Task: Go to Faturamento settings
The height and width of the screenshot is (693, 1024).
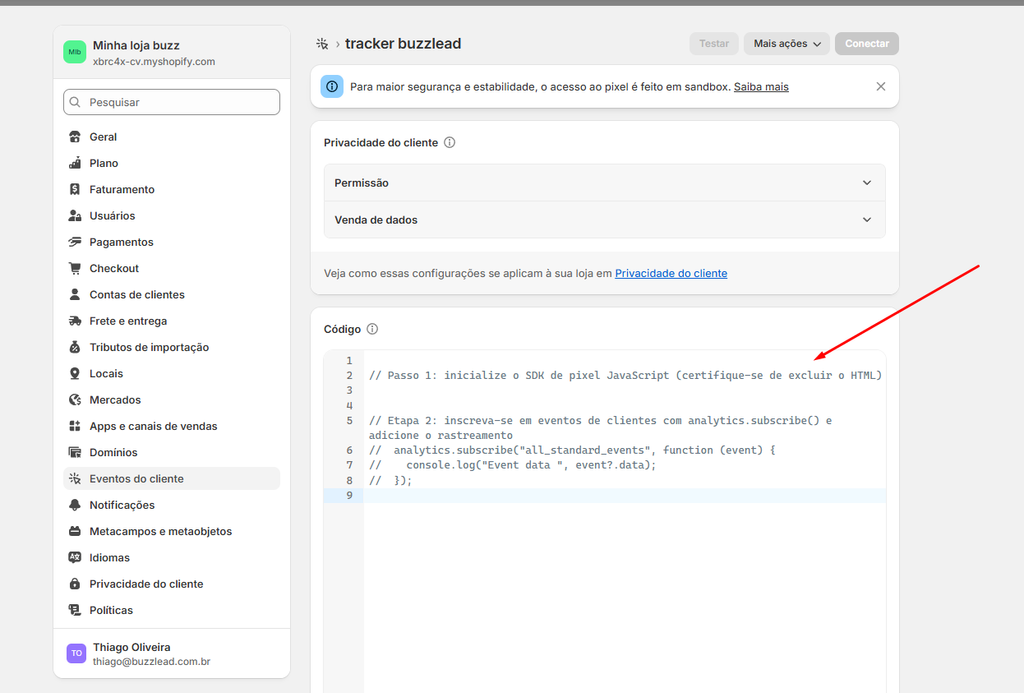Action: (171, 189)
